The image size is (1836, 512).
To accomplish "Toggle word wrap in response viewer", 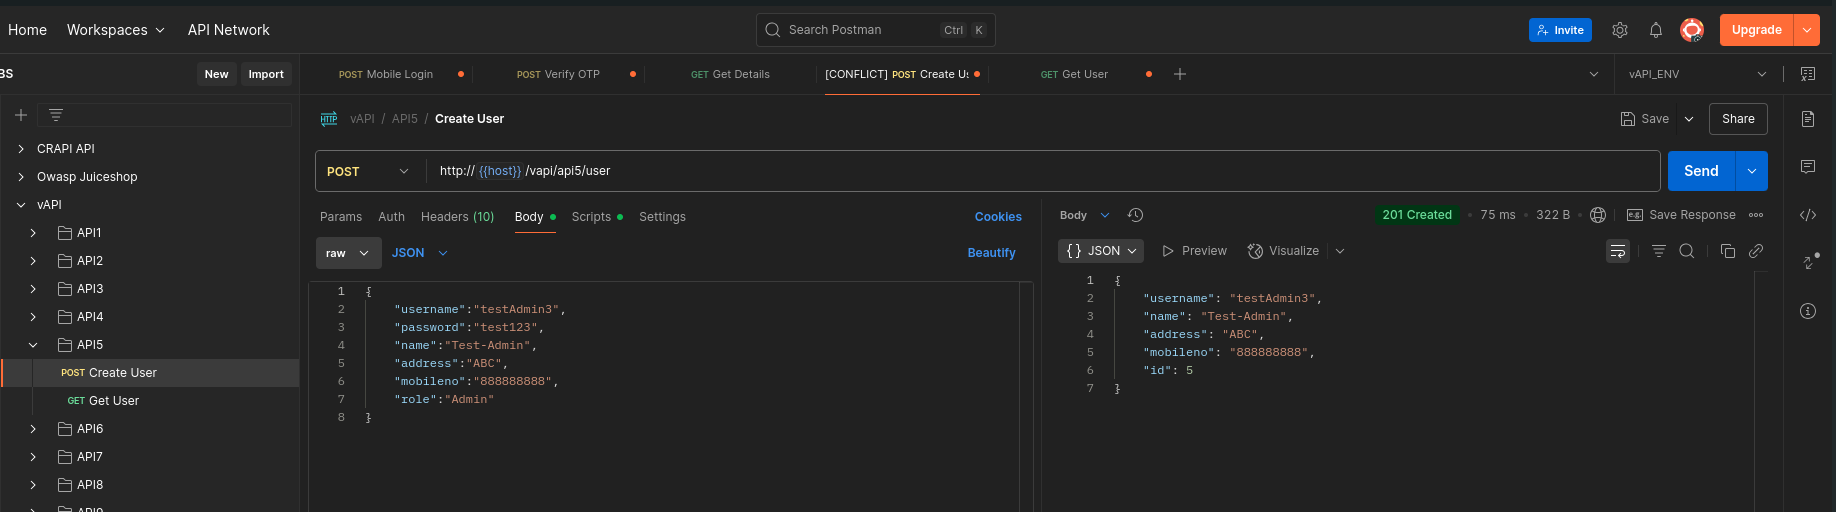I will (x=1618, y=251).
